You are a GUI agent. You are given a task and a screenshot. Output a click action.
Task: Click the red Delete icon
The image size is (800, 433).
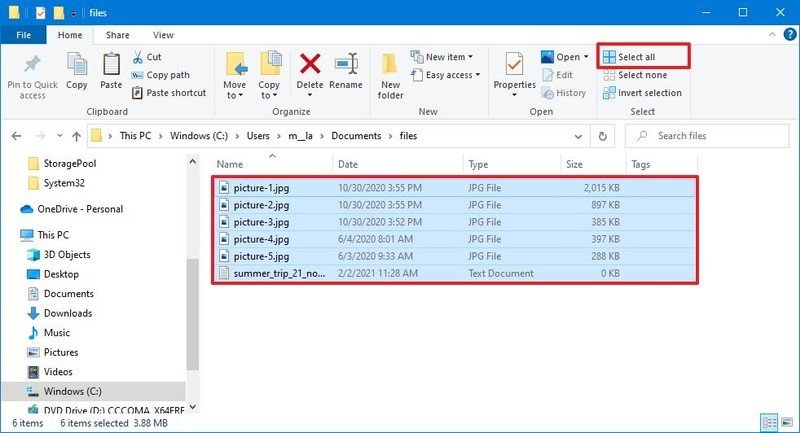[x=310, y=66]
